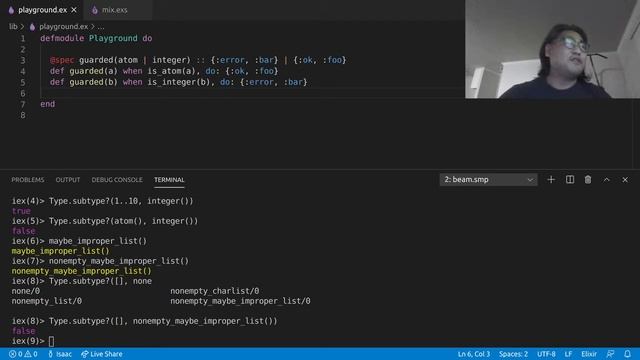Image resolution: width=640 pixels, height=360 pixels.
Task: Click the playground.ex breadcrumb segment
Action: tap(63, 27)
